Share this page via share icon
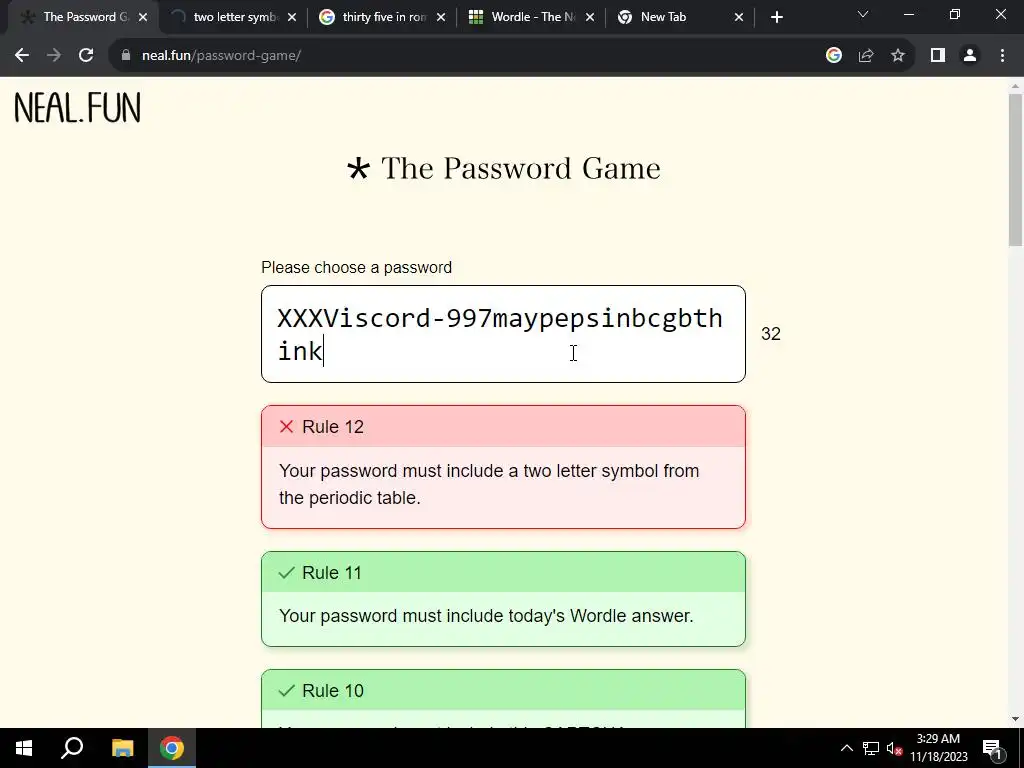 (x=866, y=56)
